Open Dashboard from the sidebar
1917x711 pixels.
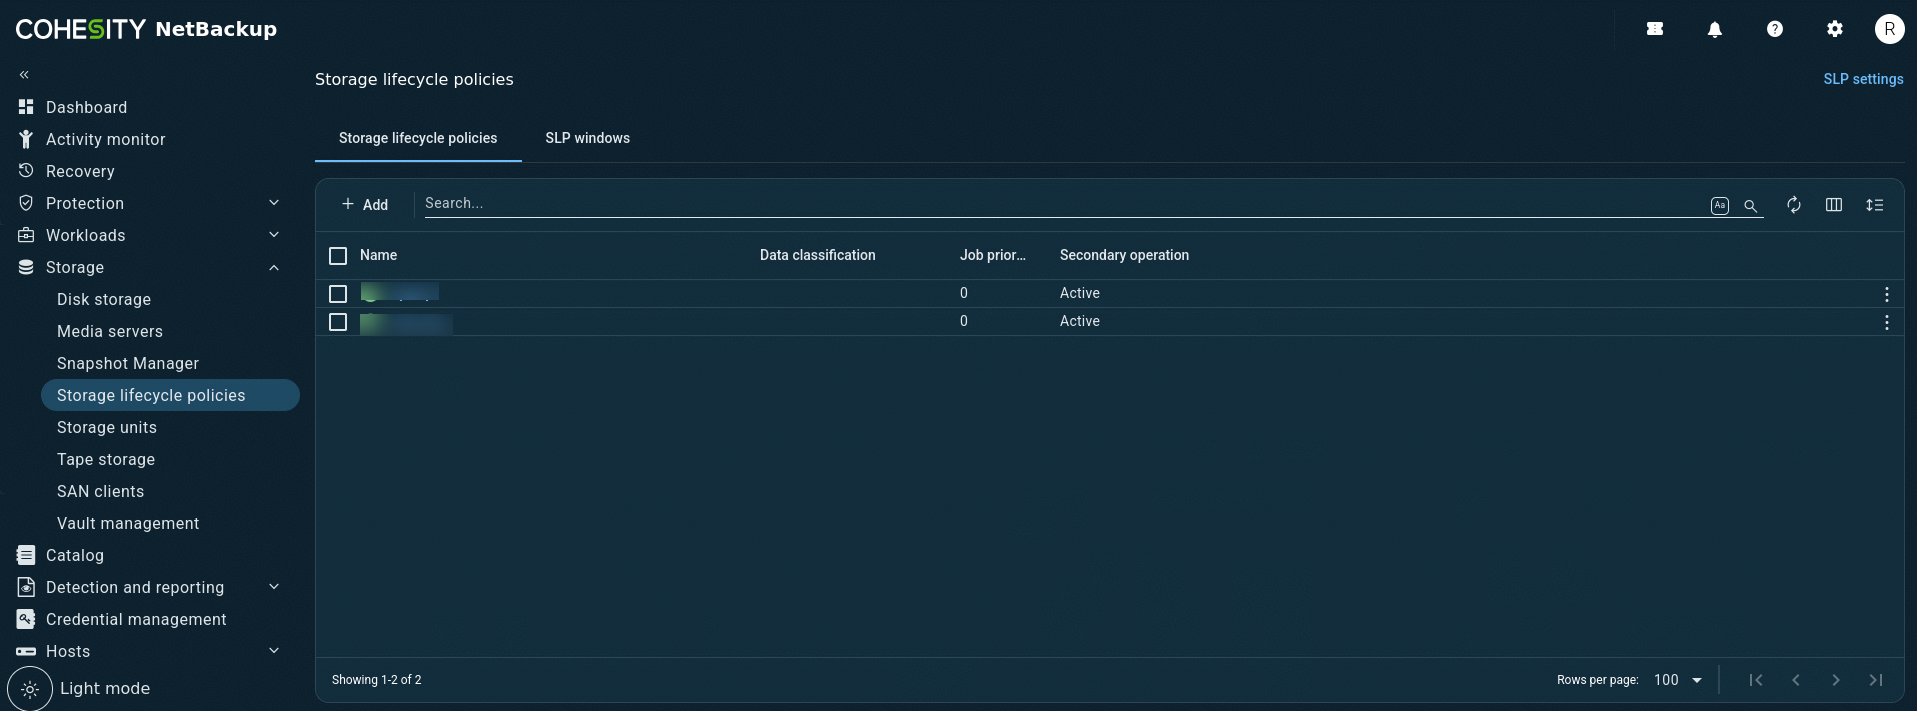point(86,107)
